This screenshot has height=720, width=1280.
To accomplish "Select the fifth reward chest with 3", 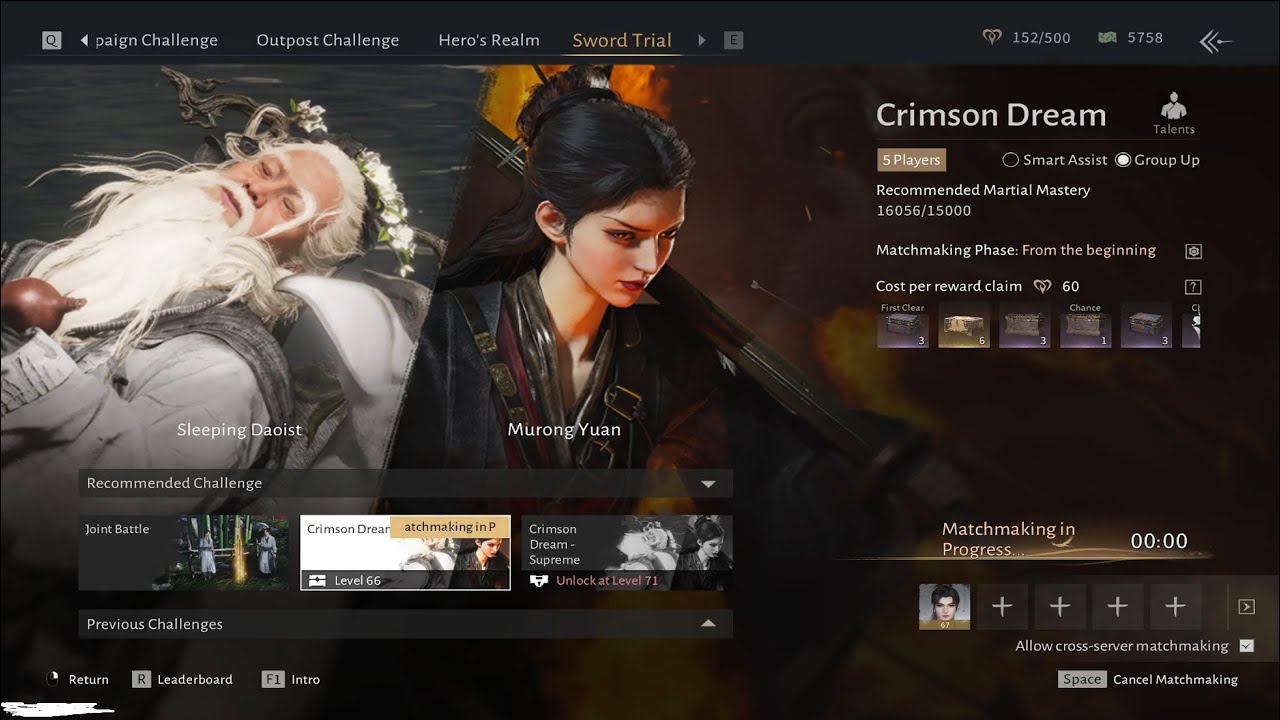I will tap(1146, 326).
